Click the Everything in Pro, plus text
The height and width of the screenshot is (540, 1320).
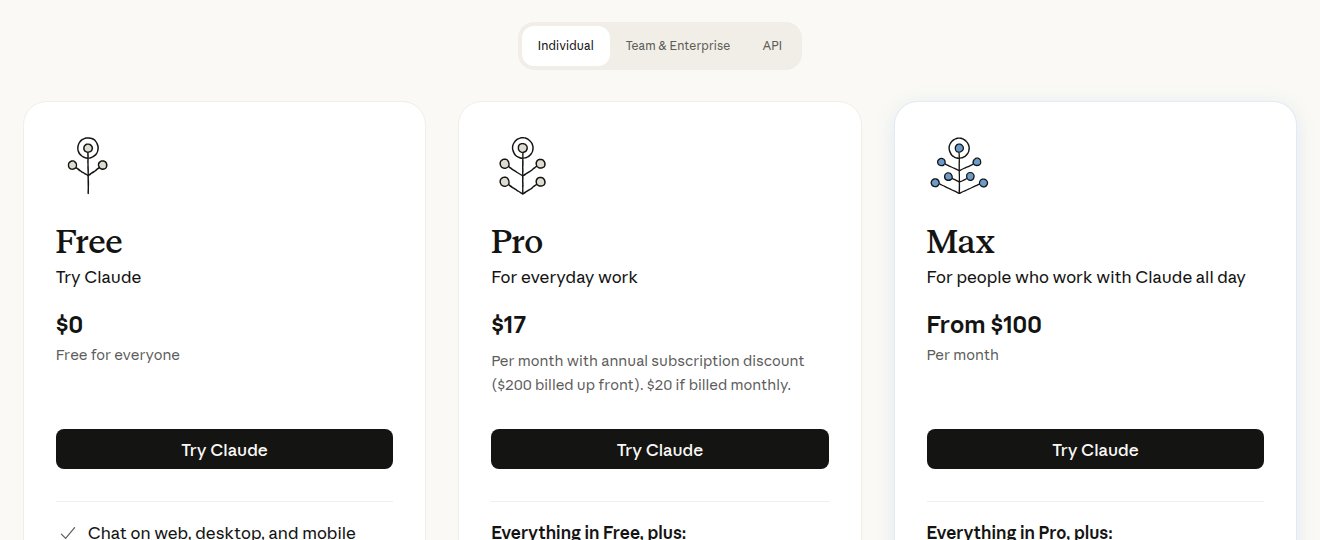[x=1020, y=532]
